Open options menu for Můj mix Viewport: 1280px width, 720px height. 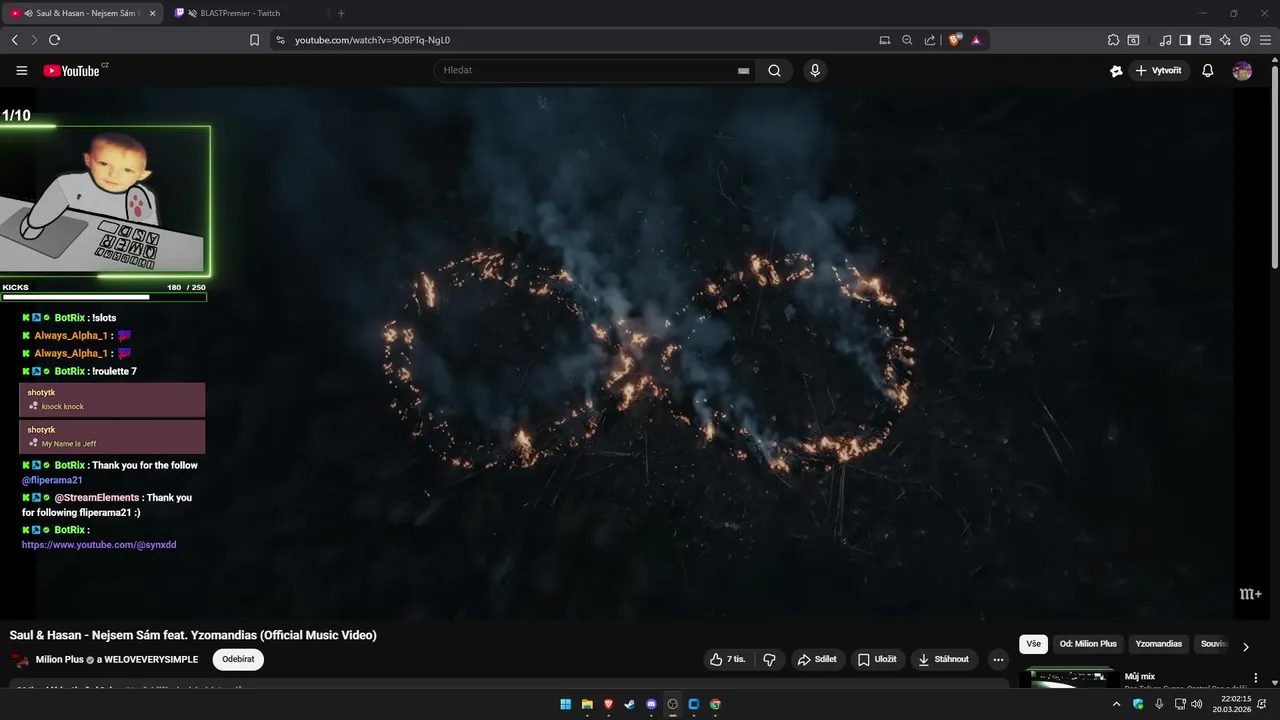[x=1256, y=678]
